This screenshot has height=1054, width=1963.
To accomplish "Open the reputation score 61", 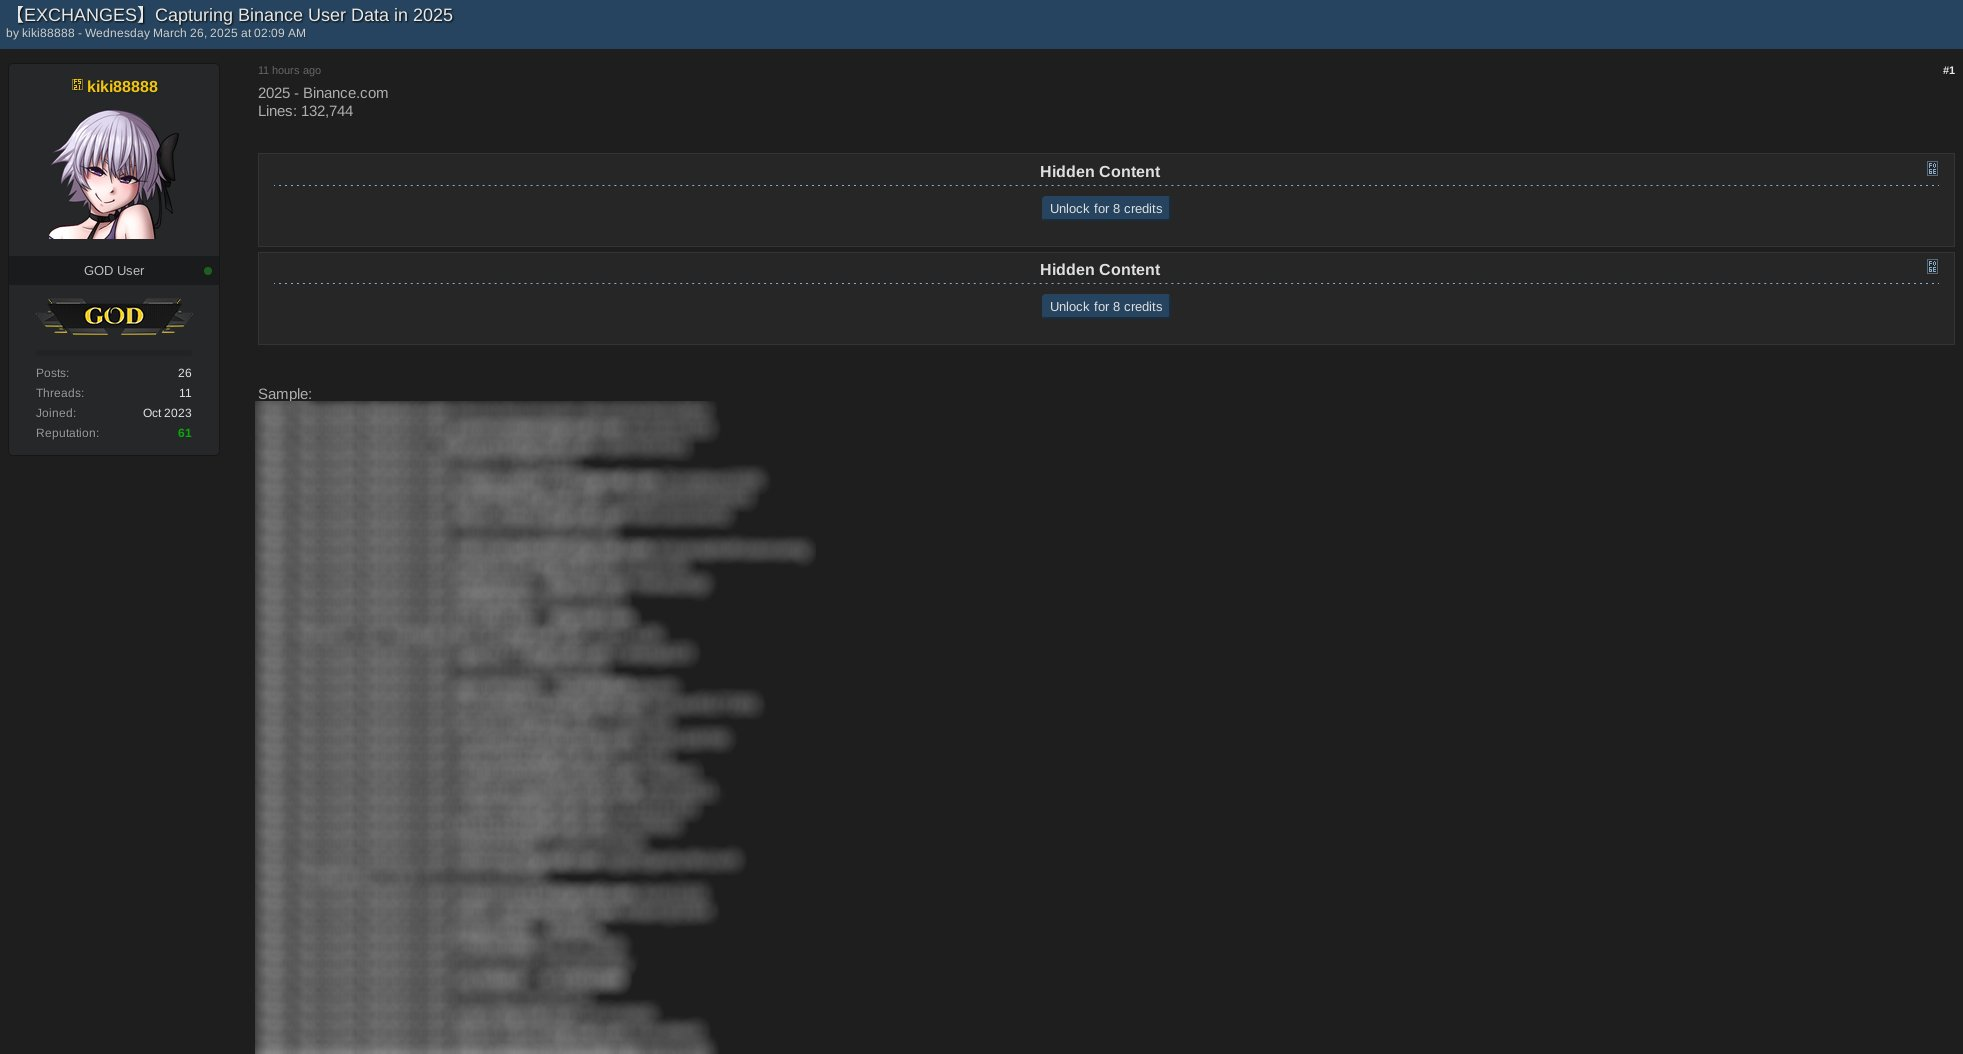I will point(184,433).
